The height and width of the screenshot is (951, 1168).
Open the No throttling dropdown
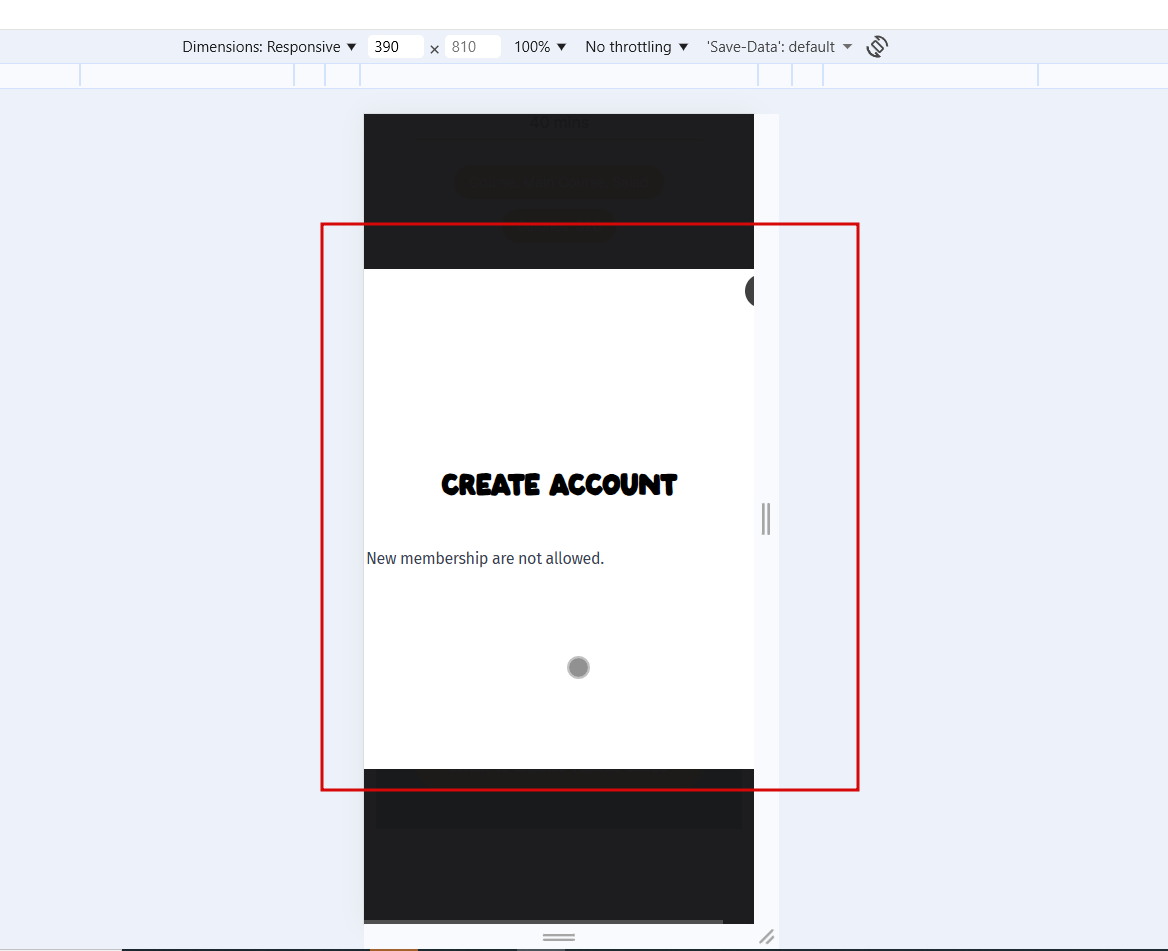coord(636,47)
